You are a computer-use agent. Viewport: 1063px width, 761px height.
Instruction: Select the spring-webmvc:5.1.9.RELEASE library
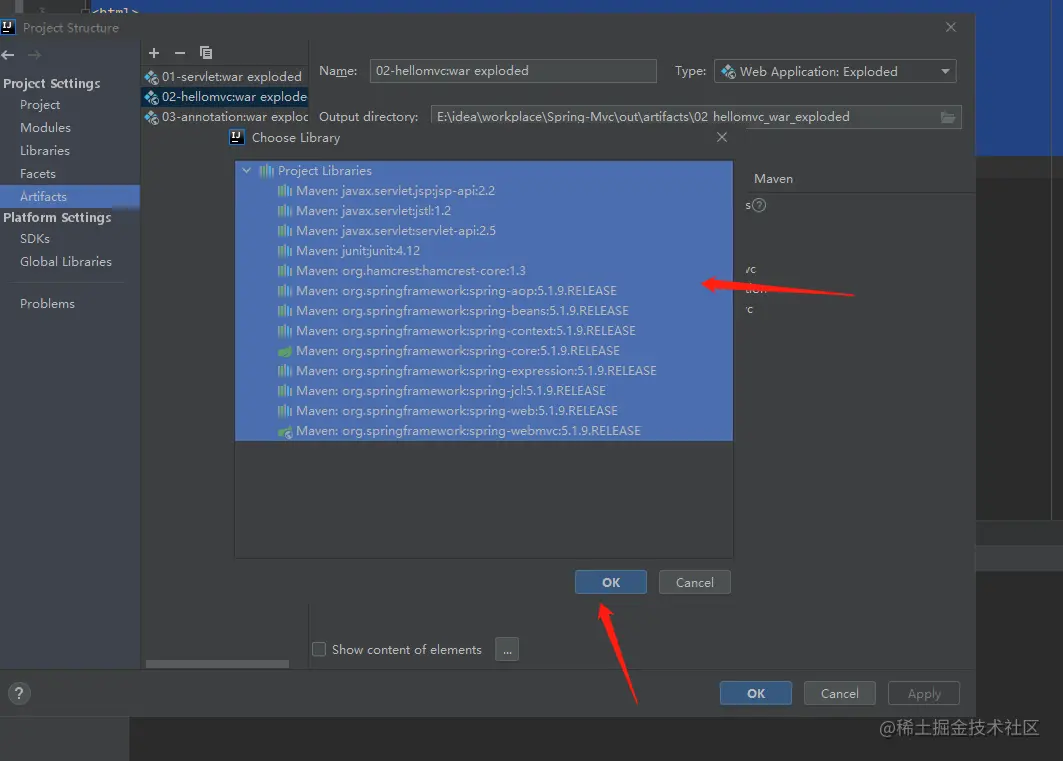tap(484, 431)
